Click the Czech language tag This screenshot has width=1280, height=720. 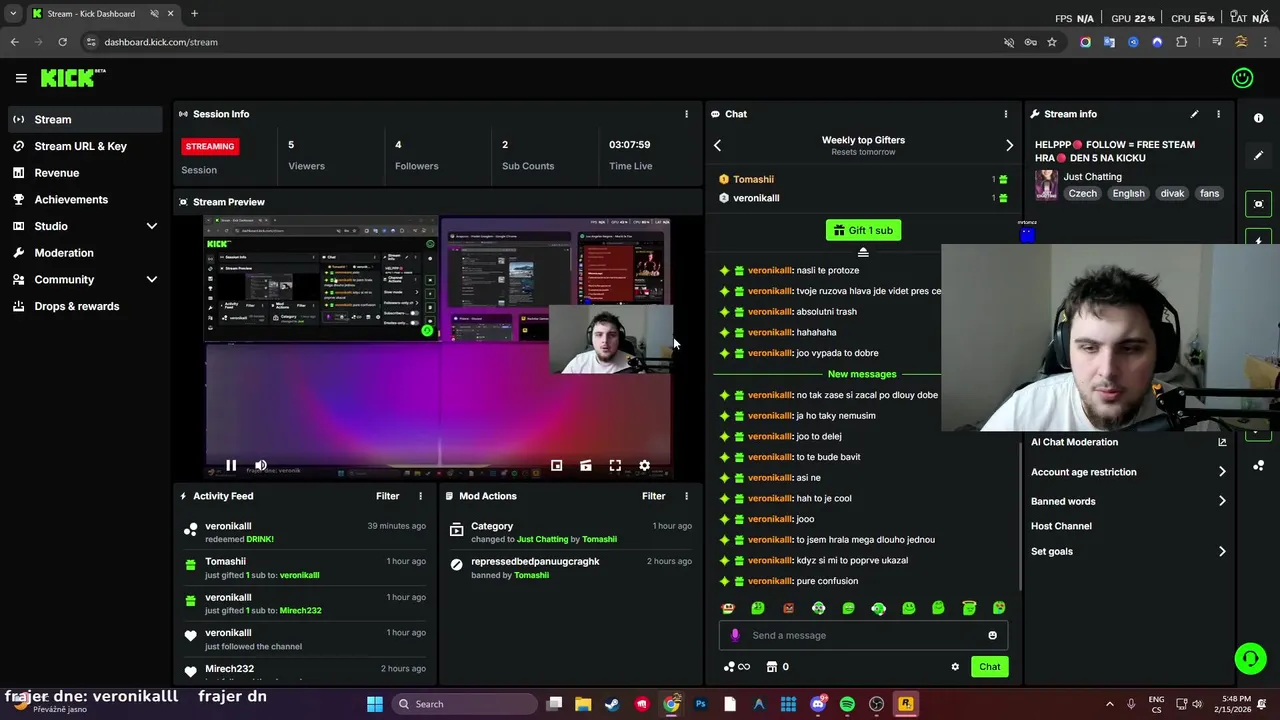click(x=1082, y=194)
